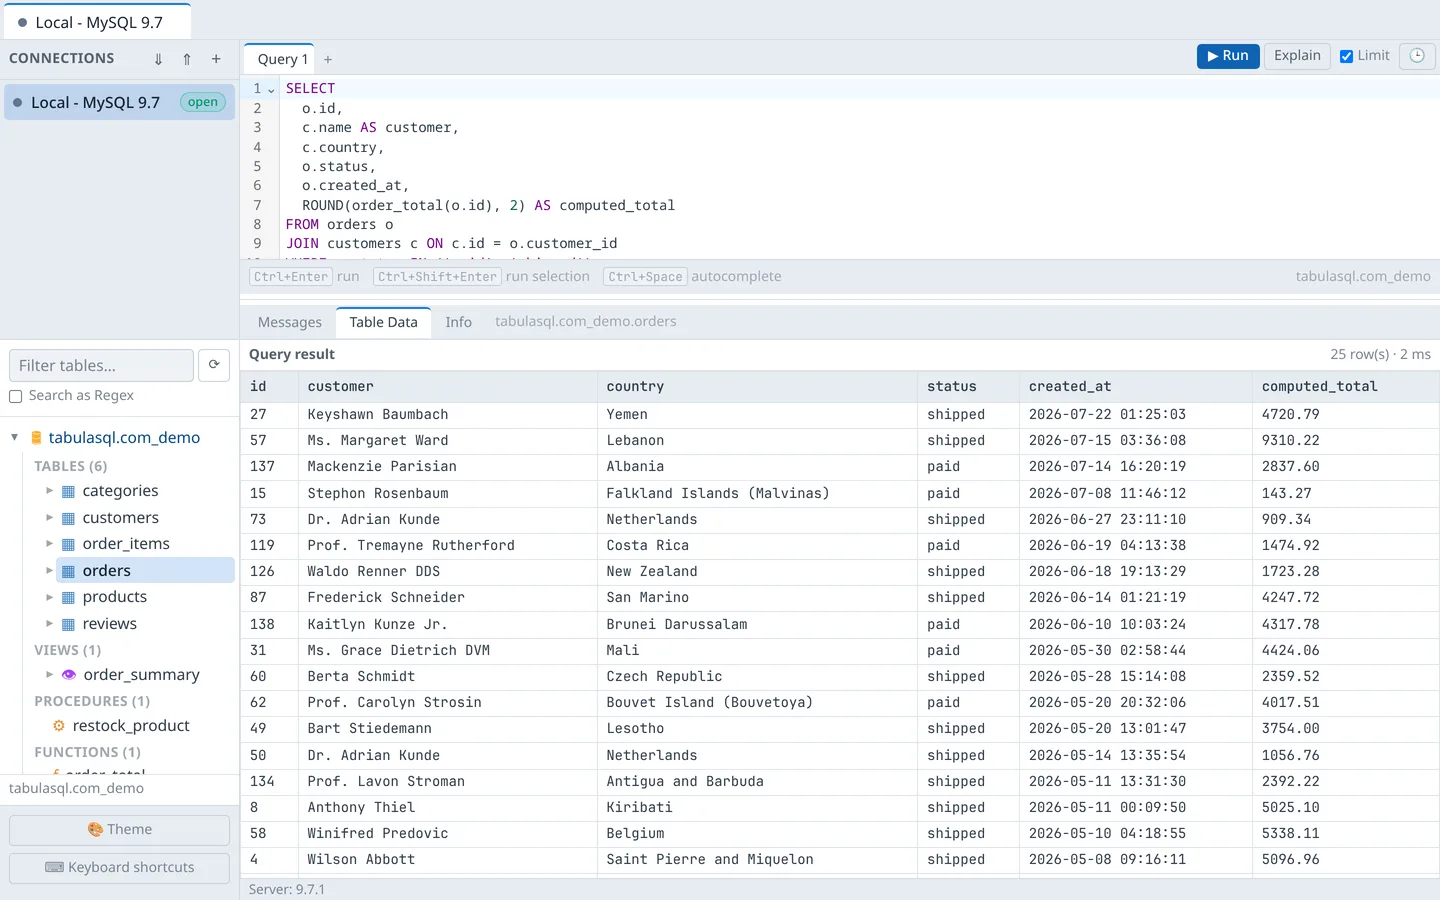
Task: Click the import connections down-arrow icon
Action: point(158,59)
